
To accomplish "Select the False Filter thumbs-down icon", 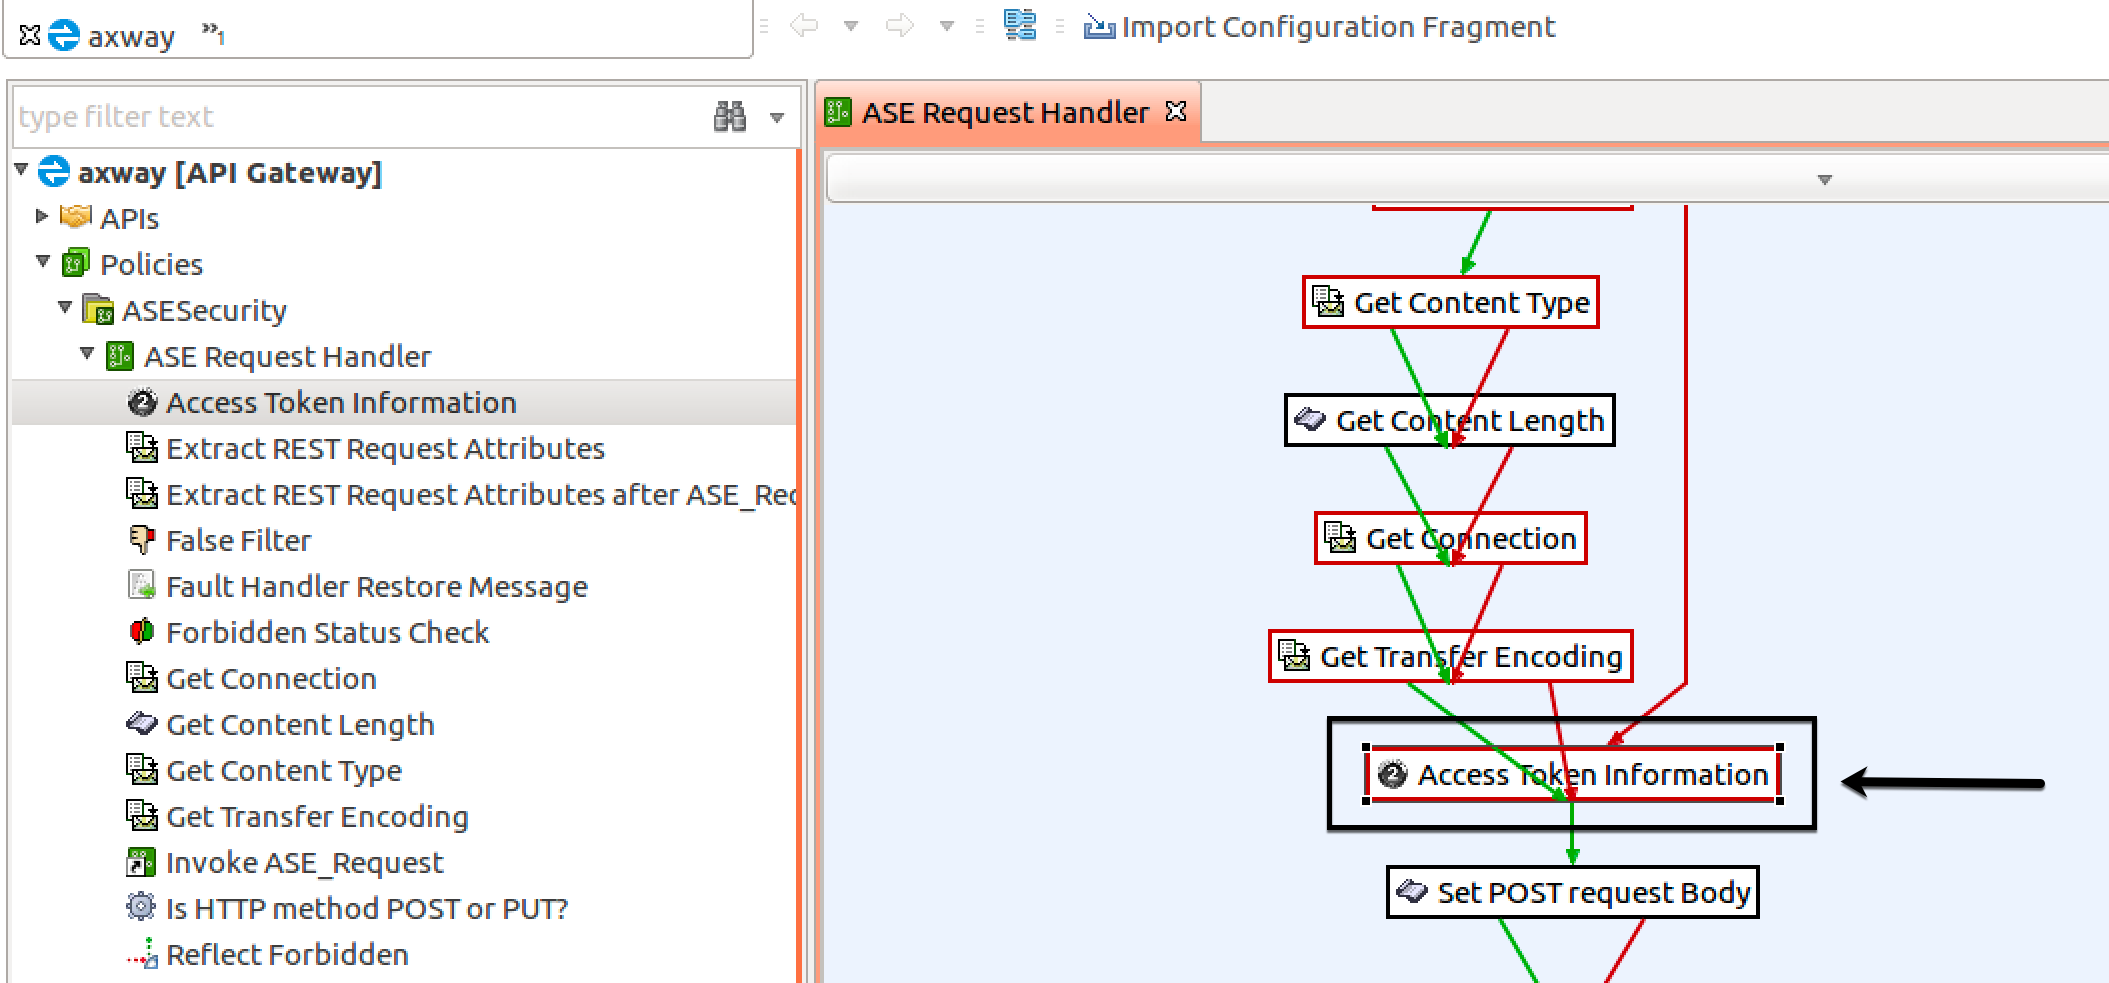I will point(141,540).
